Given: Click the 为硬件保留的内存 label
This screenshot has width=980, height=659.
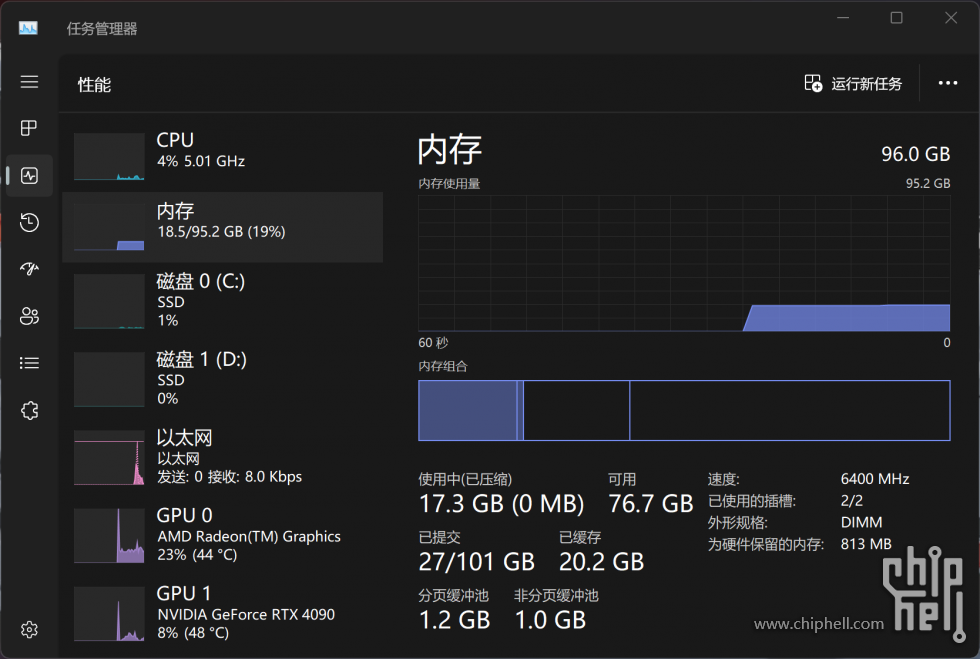Looking at the screenshot, I should click(766, 544).
